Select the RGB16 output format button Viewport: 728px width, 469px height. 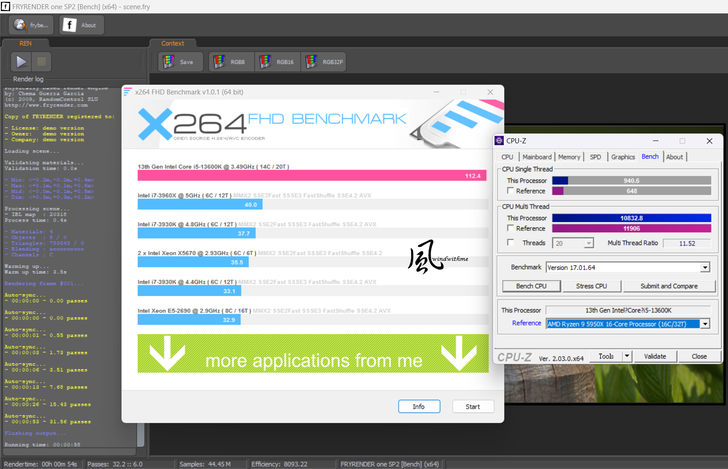click(278, 62)
